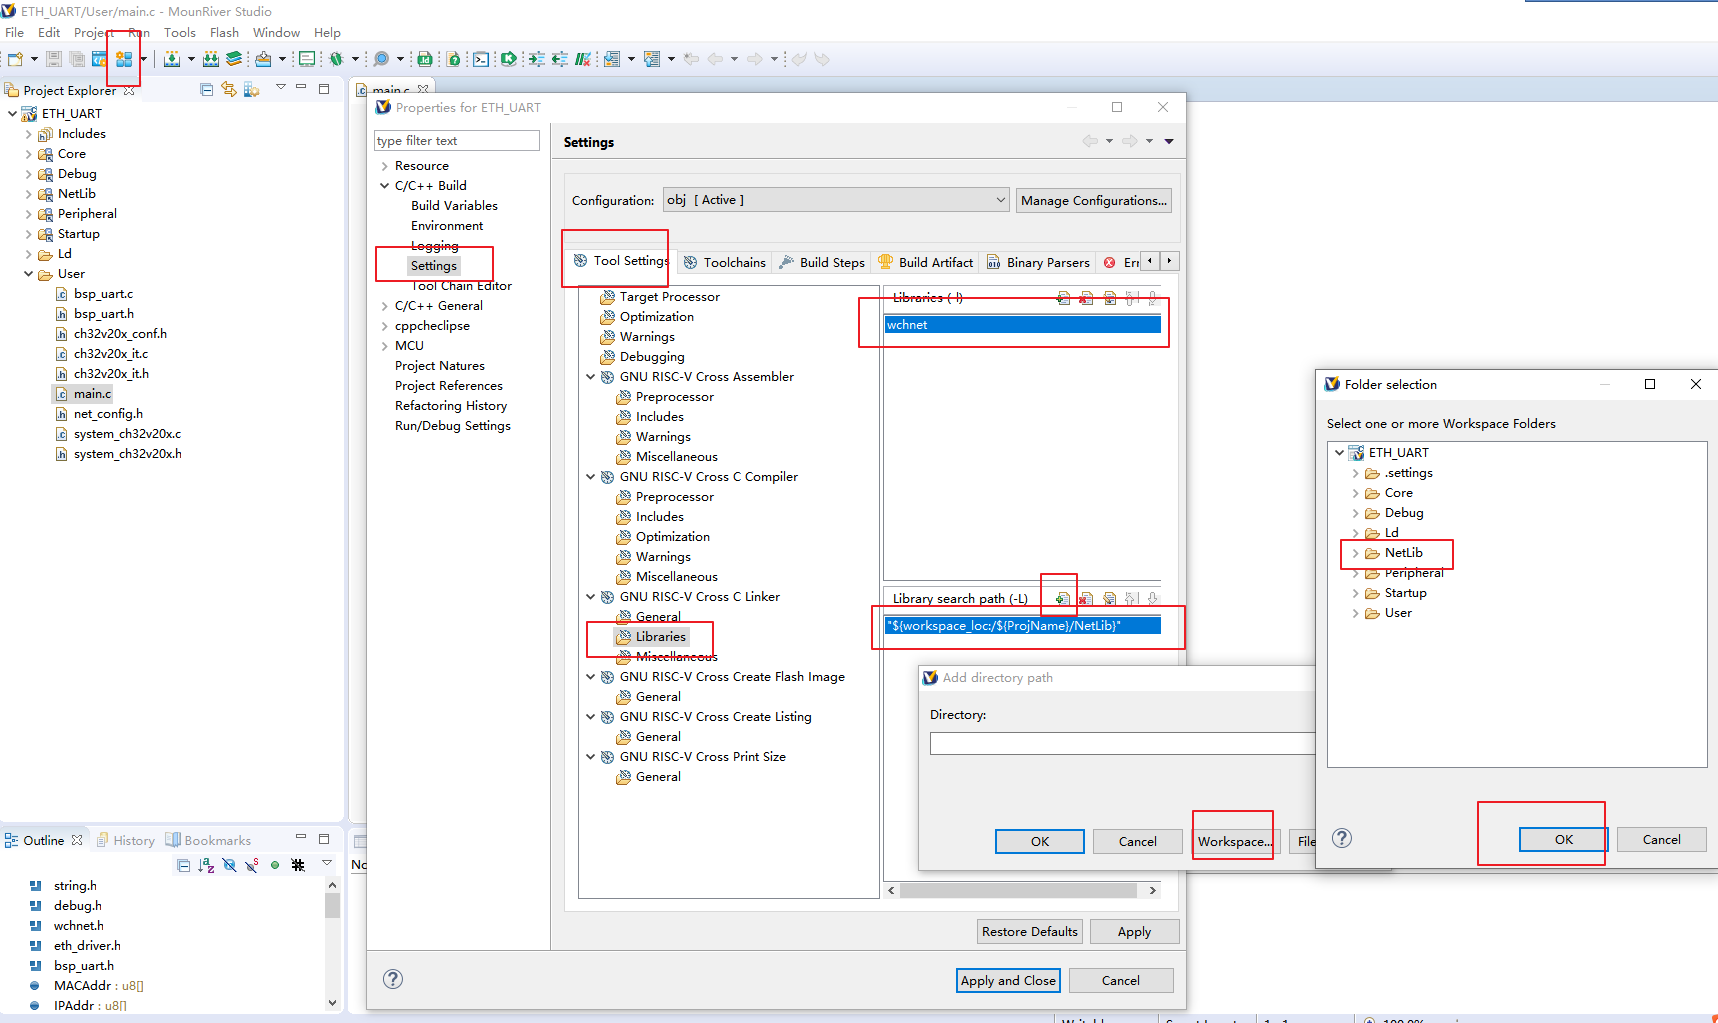Switch to the History view tab
This screenshot has width=1718, height=1023.
pyautogui.click(x=125, y=840)
